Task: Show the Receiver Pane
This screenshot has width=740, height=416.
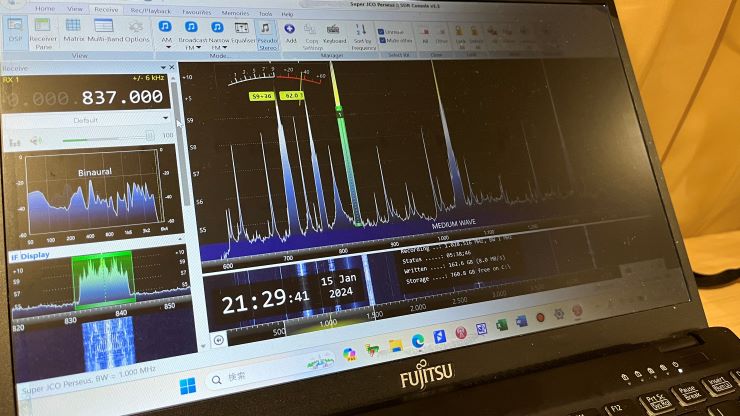Action: click(43, 33)
